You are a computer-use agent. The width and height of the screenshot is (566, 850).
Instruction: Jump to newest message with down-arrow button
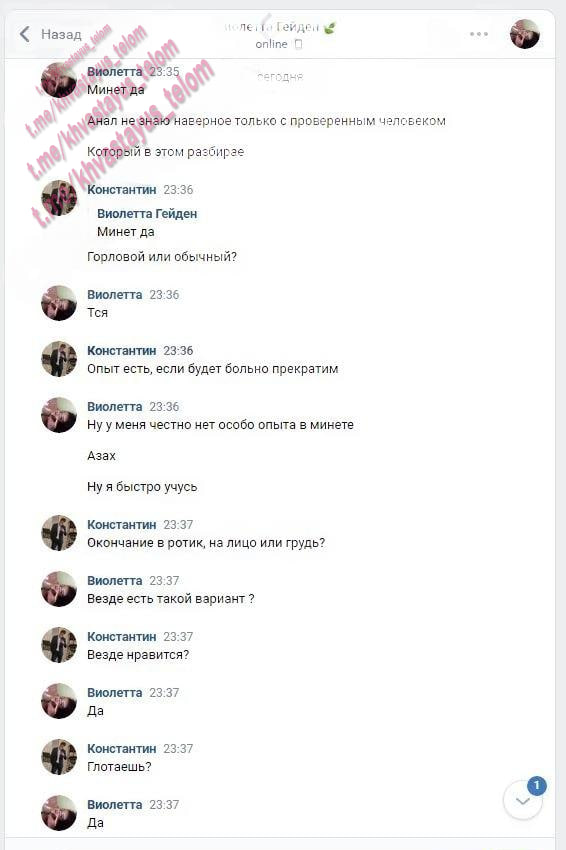(x=523, y=801)
